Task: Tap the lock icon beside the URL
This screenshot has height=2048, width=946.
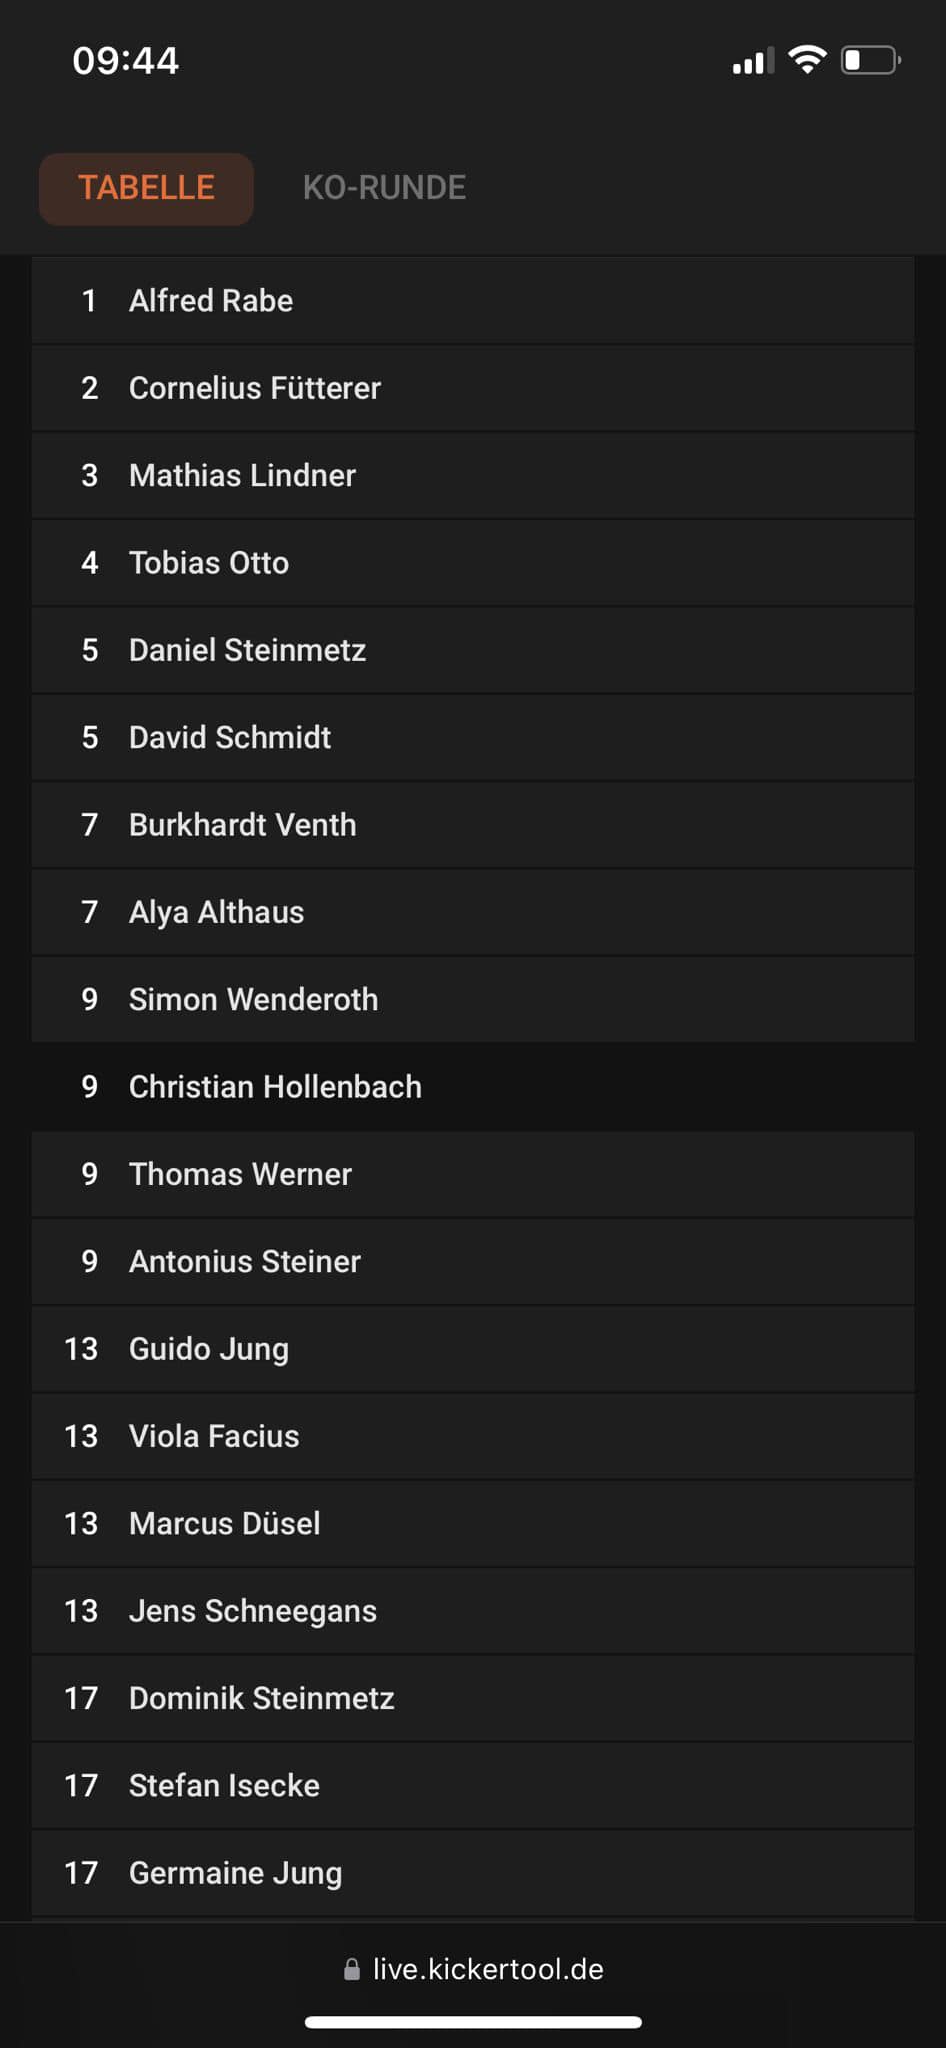Action: click(352, 1969)
